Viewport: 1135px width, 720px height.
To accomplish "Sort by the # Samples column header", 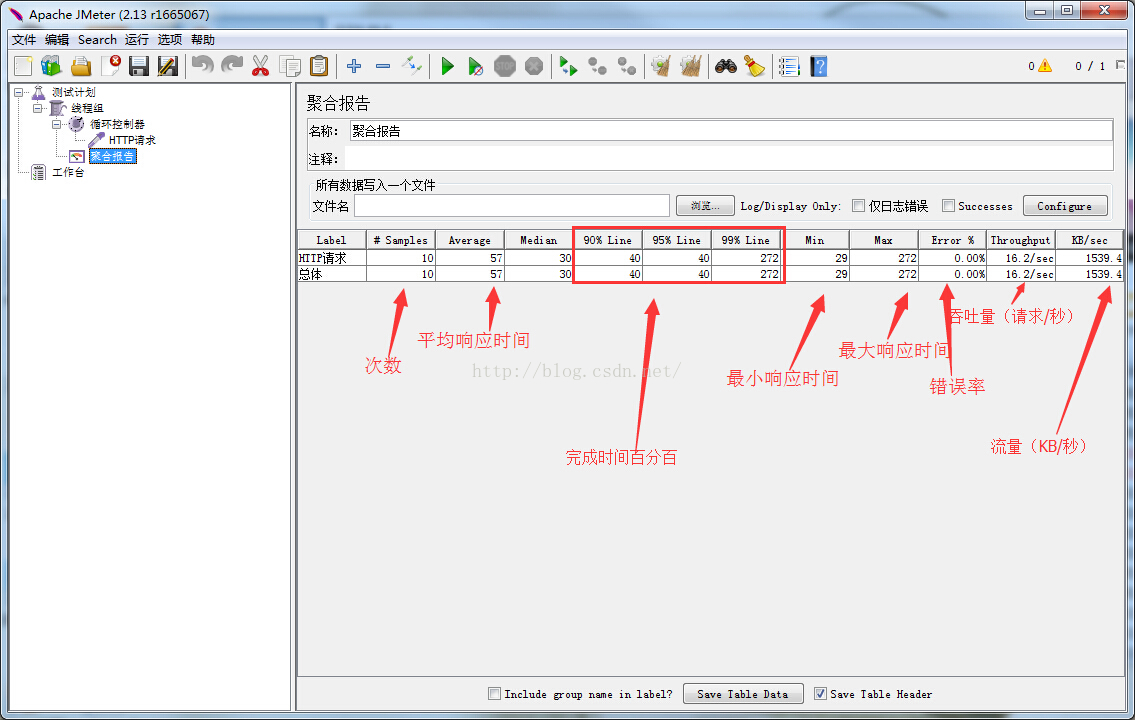I will click(x=401, y=240).
